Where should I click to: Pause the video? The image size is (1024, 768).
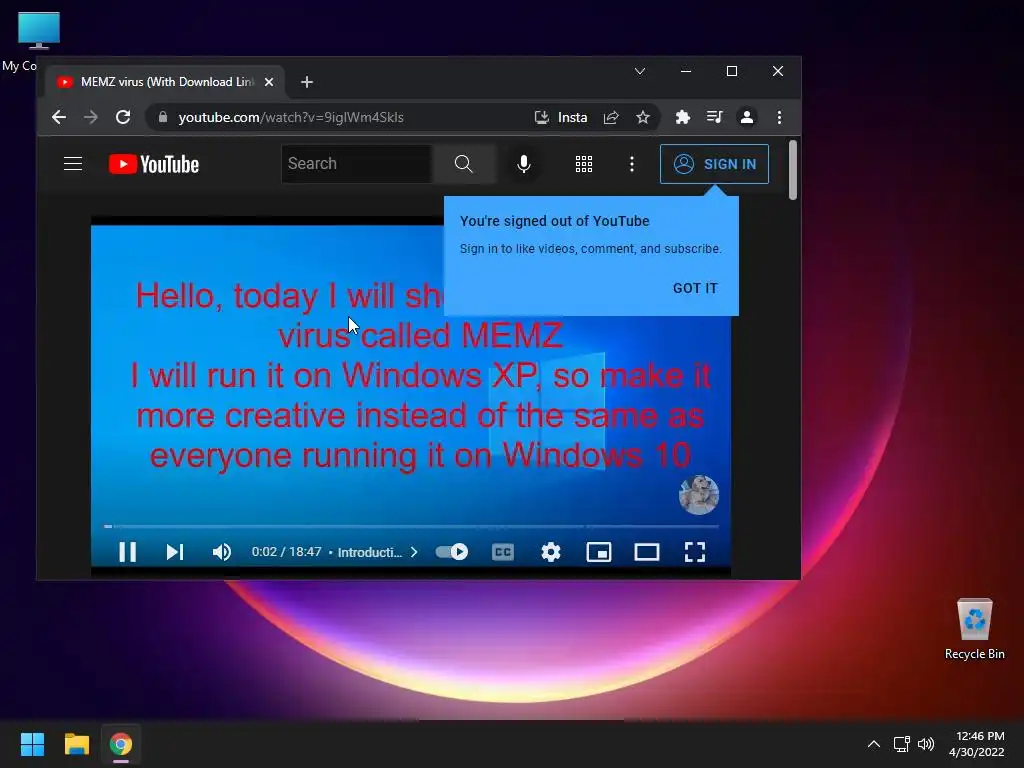pos(127,552)
